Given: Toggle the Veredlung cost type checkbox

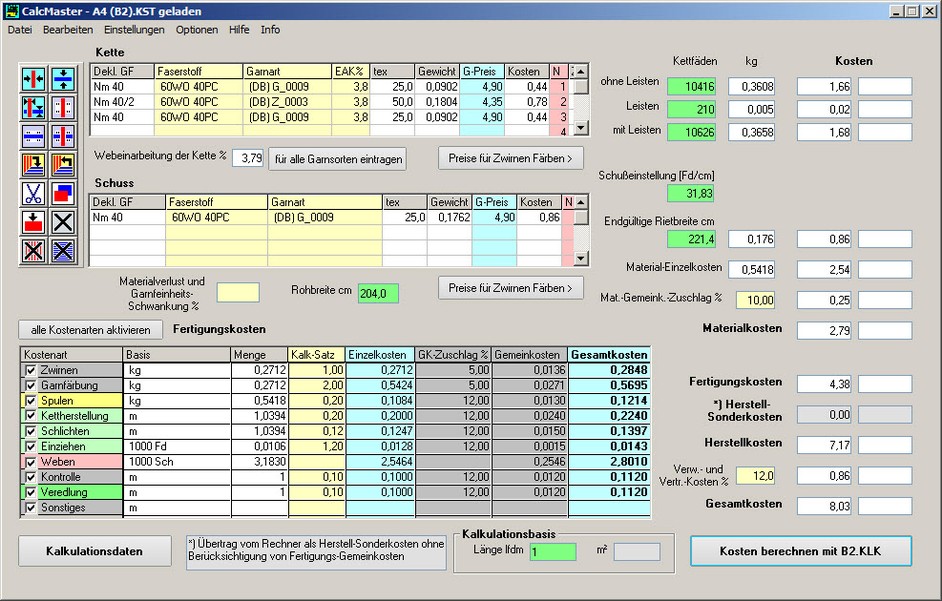Looking at the screenshot, I should point(30,492).
